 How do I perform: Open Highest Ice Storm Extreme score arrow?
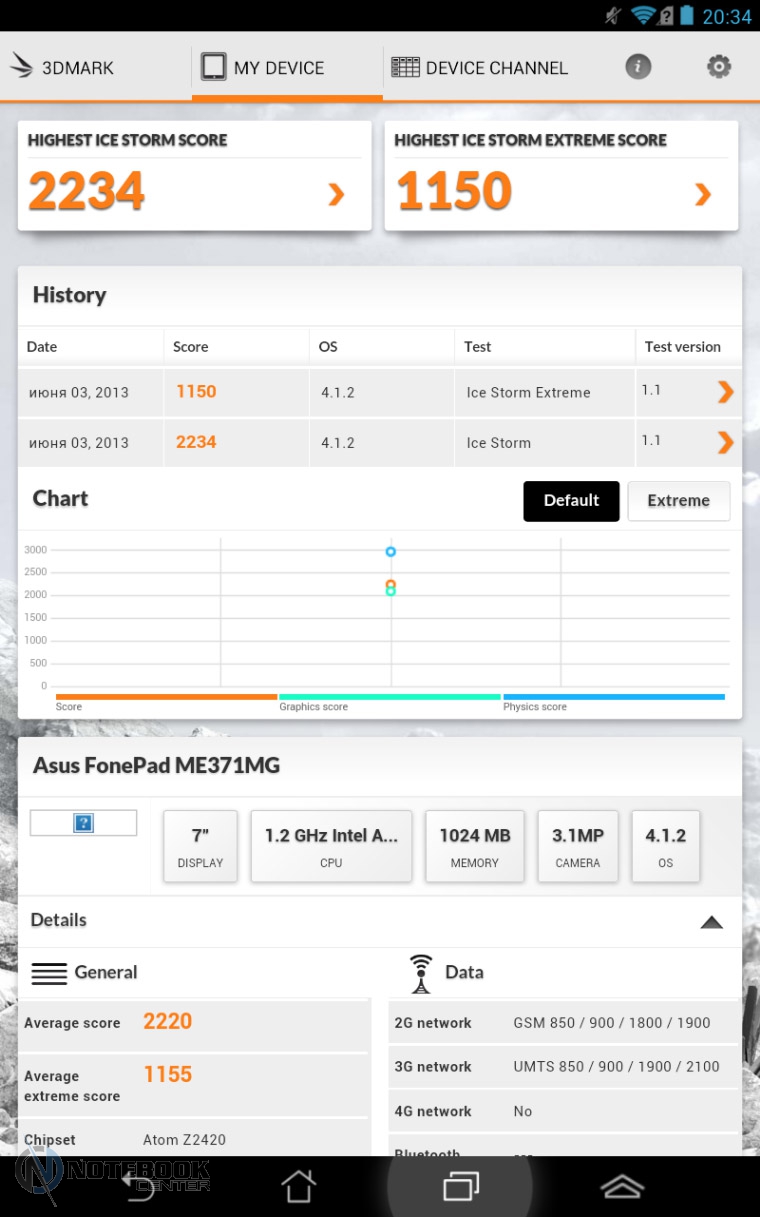(x=703, y=194)
